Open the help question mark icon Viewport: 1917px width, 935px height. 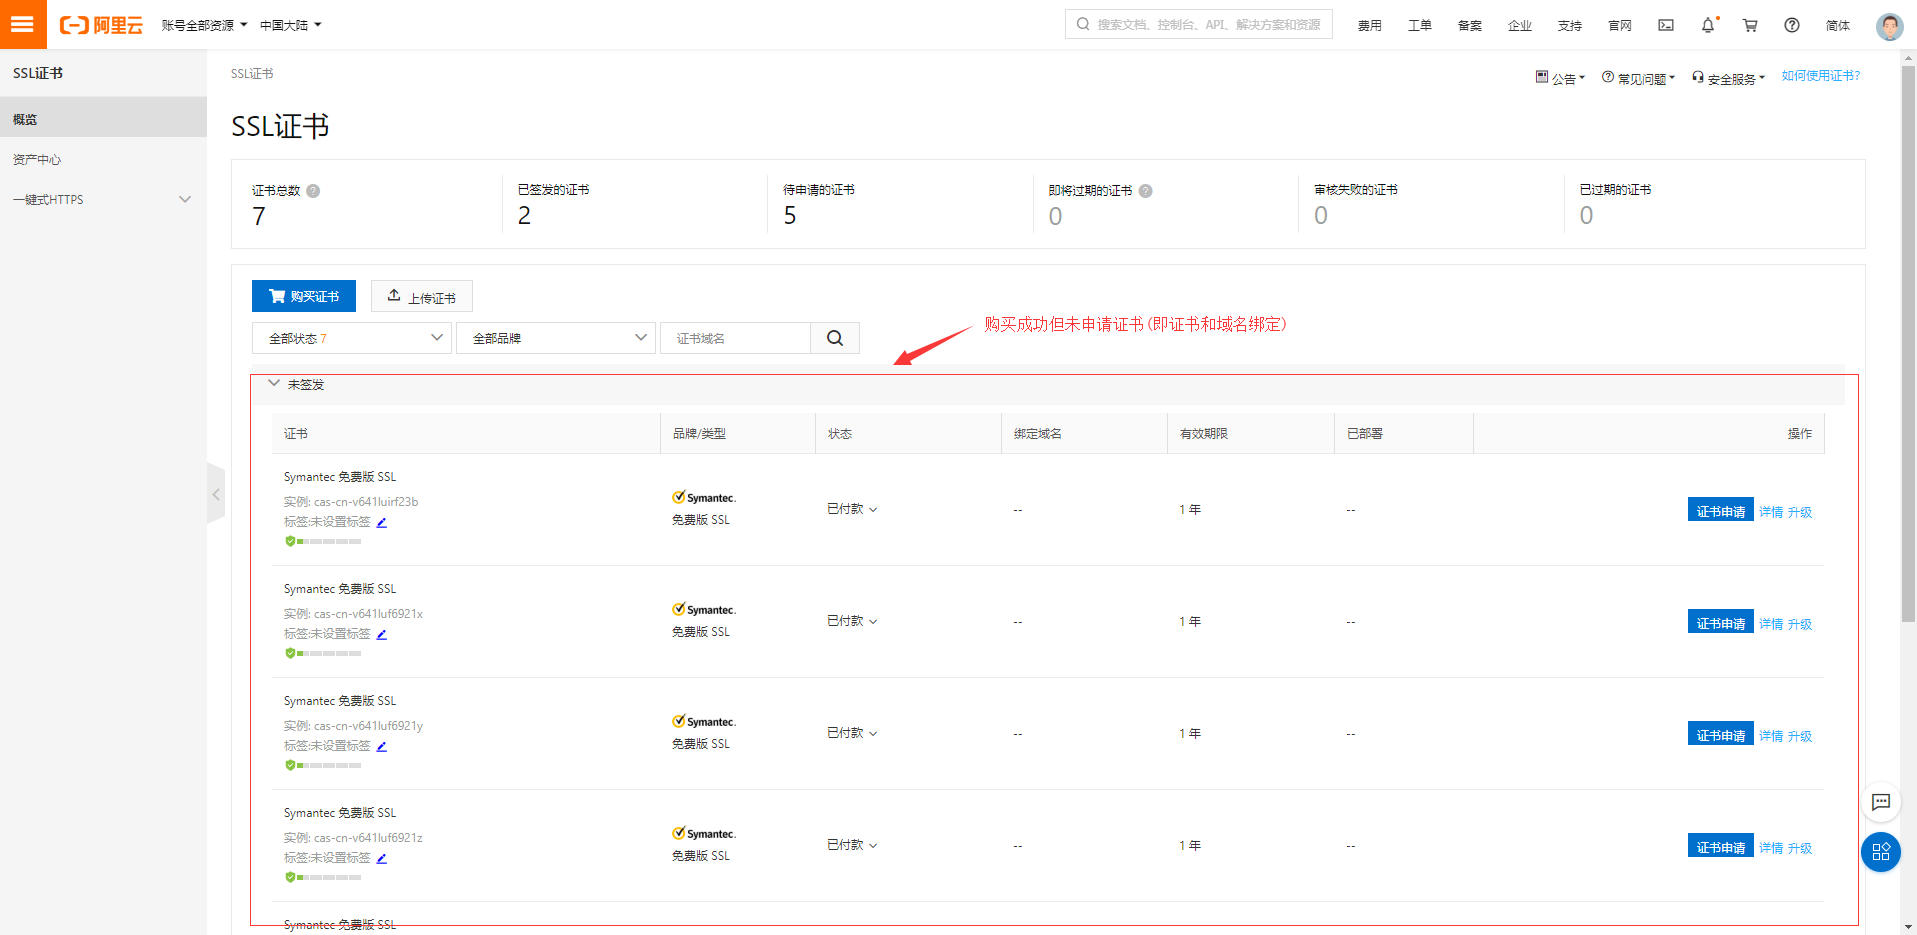tap(1792, 25)
